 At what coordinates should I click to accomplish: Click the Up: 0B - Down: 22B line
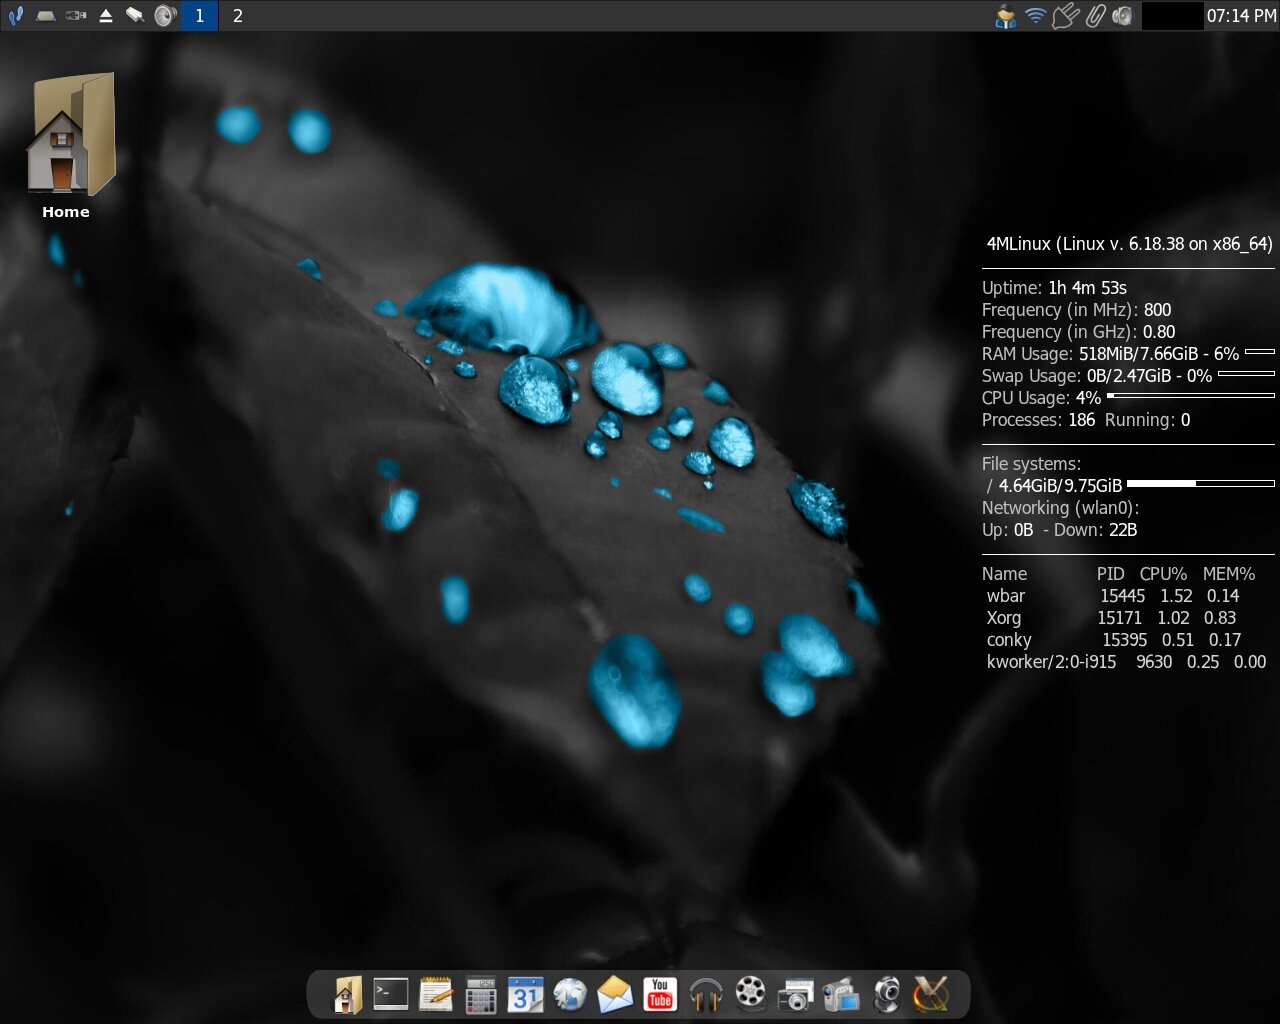click(1059, 530)
